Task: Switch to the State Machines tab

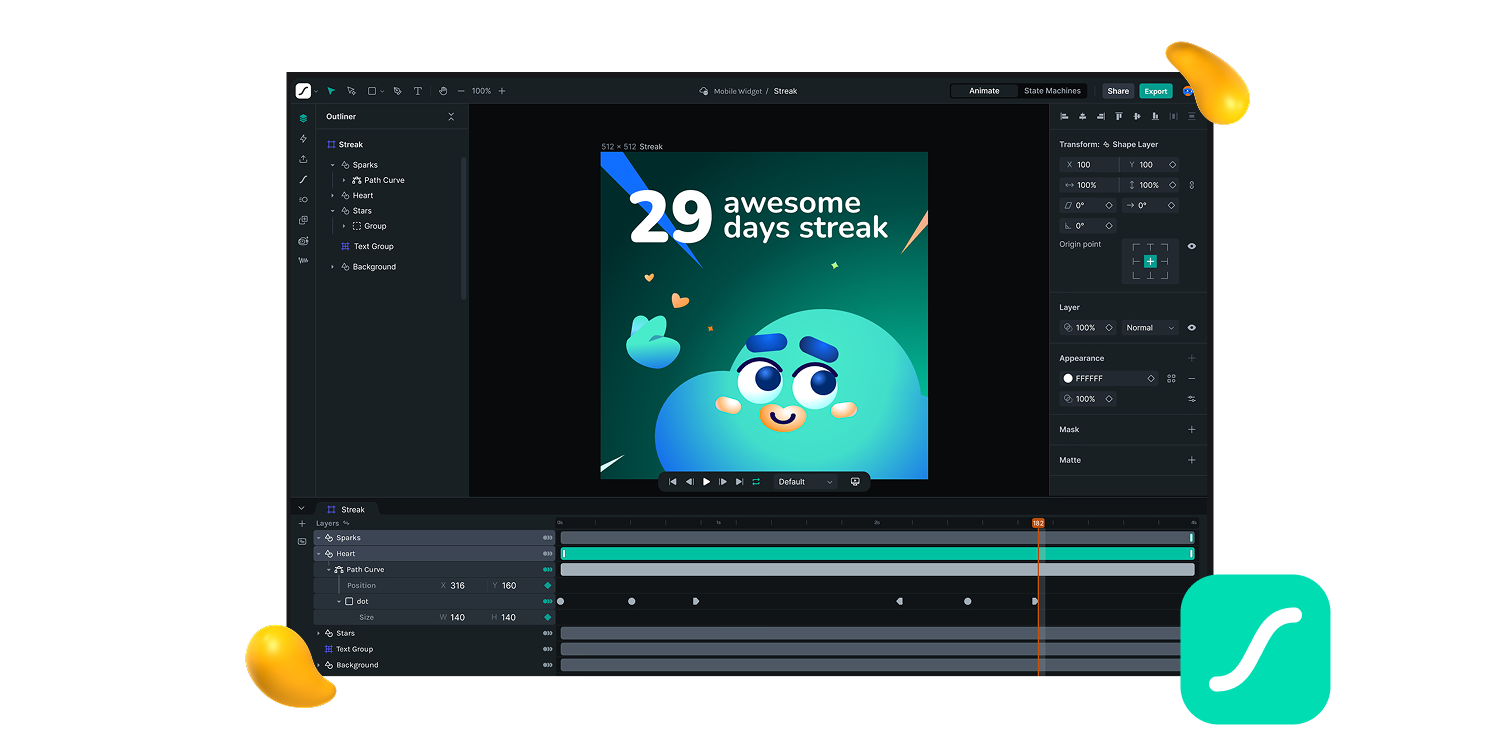Action: (x=1052, y=91)
